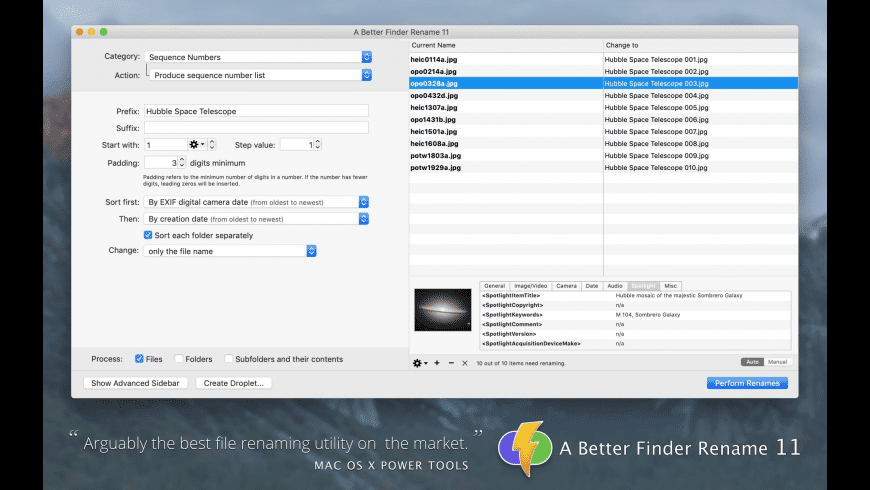The width and height of the screenshot is (870, 490).
Task: Click the Suffix text field
Action: (256, 128)
